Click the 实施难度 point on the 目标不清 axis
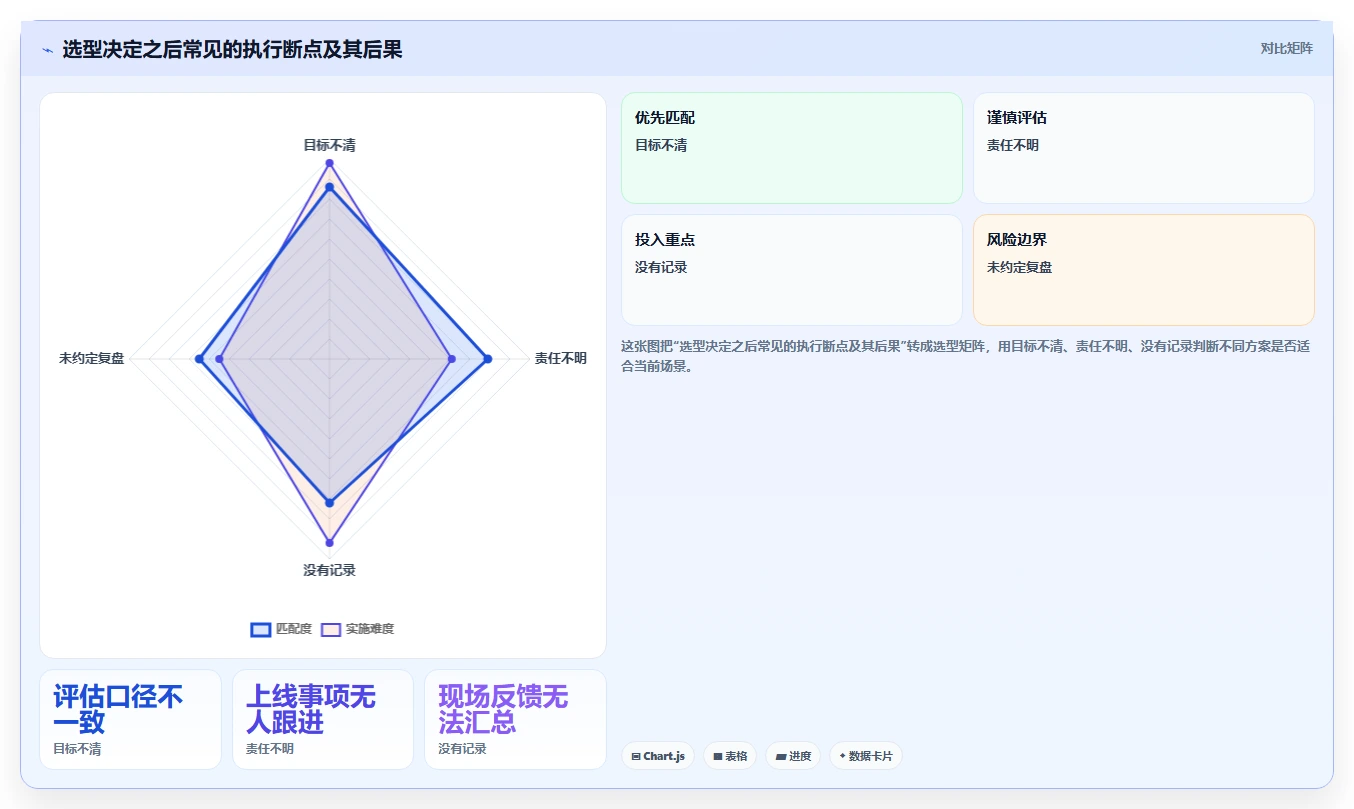1354x809 pixels. click(x=329, y=163)
